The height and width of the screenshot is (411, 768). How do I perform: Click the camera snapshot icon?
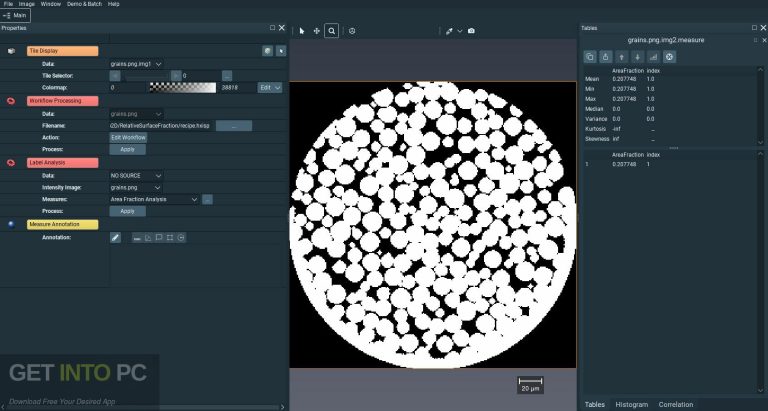point(471,31)
